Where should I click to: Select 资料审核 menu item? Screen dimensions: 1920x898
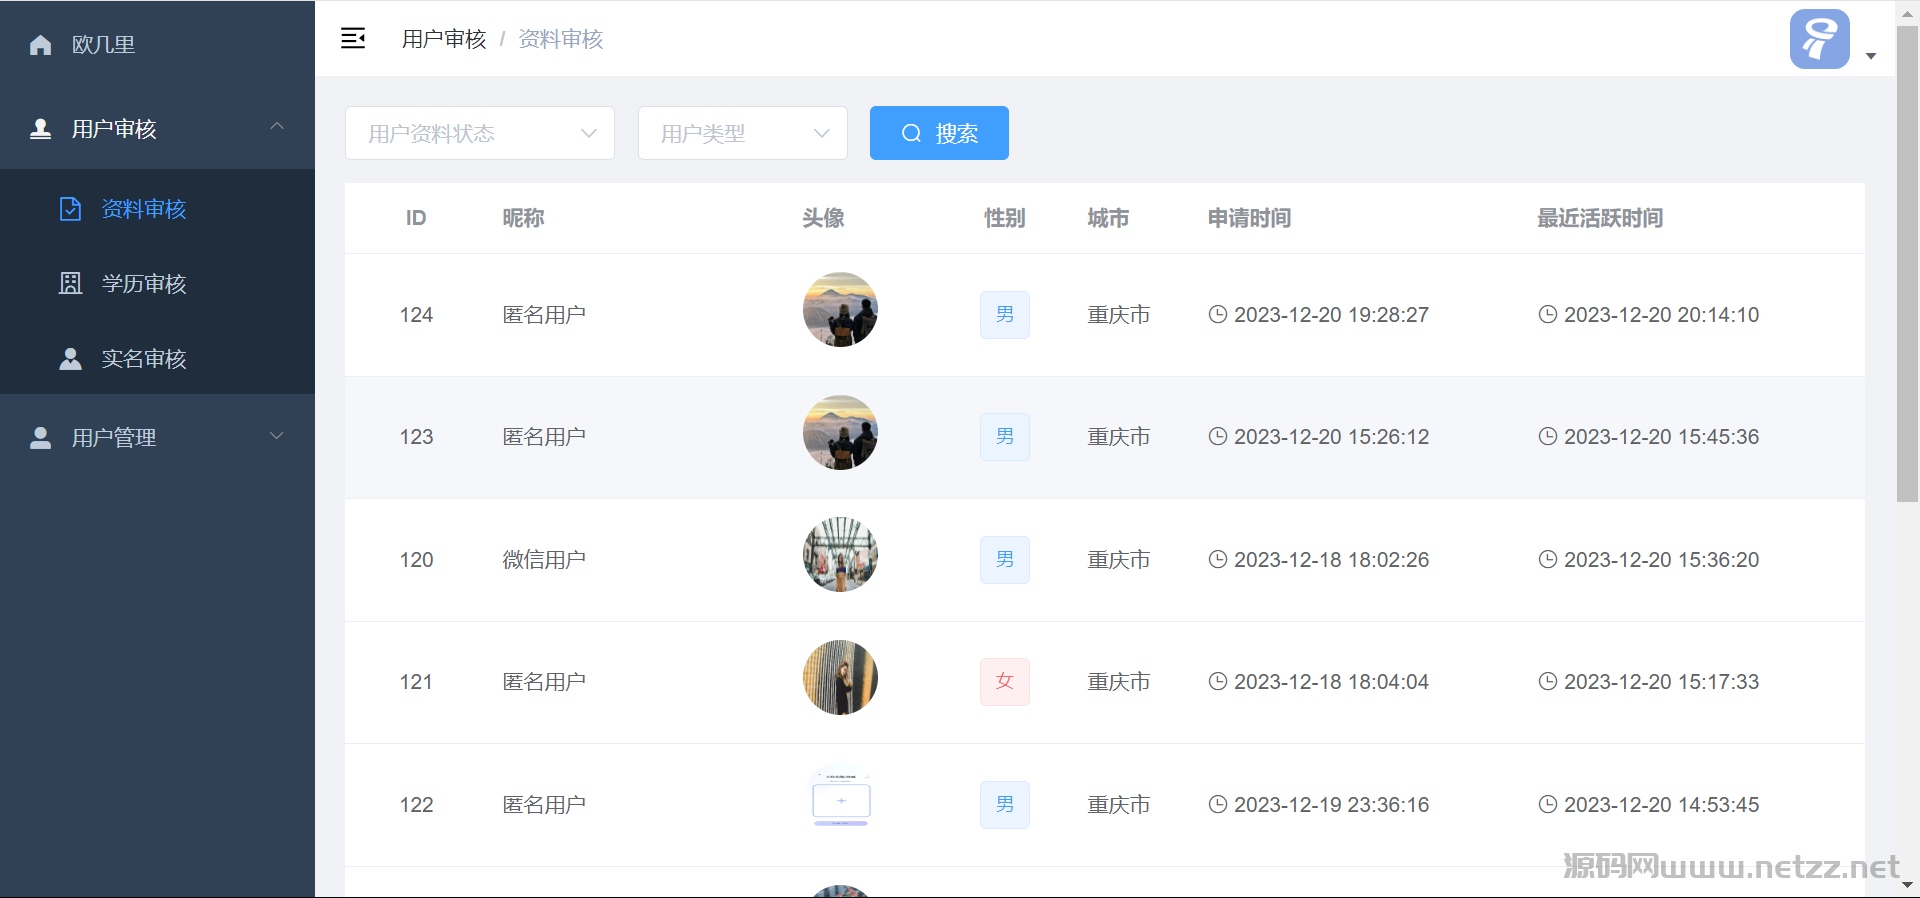point(157,209)
